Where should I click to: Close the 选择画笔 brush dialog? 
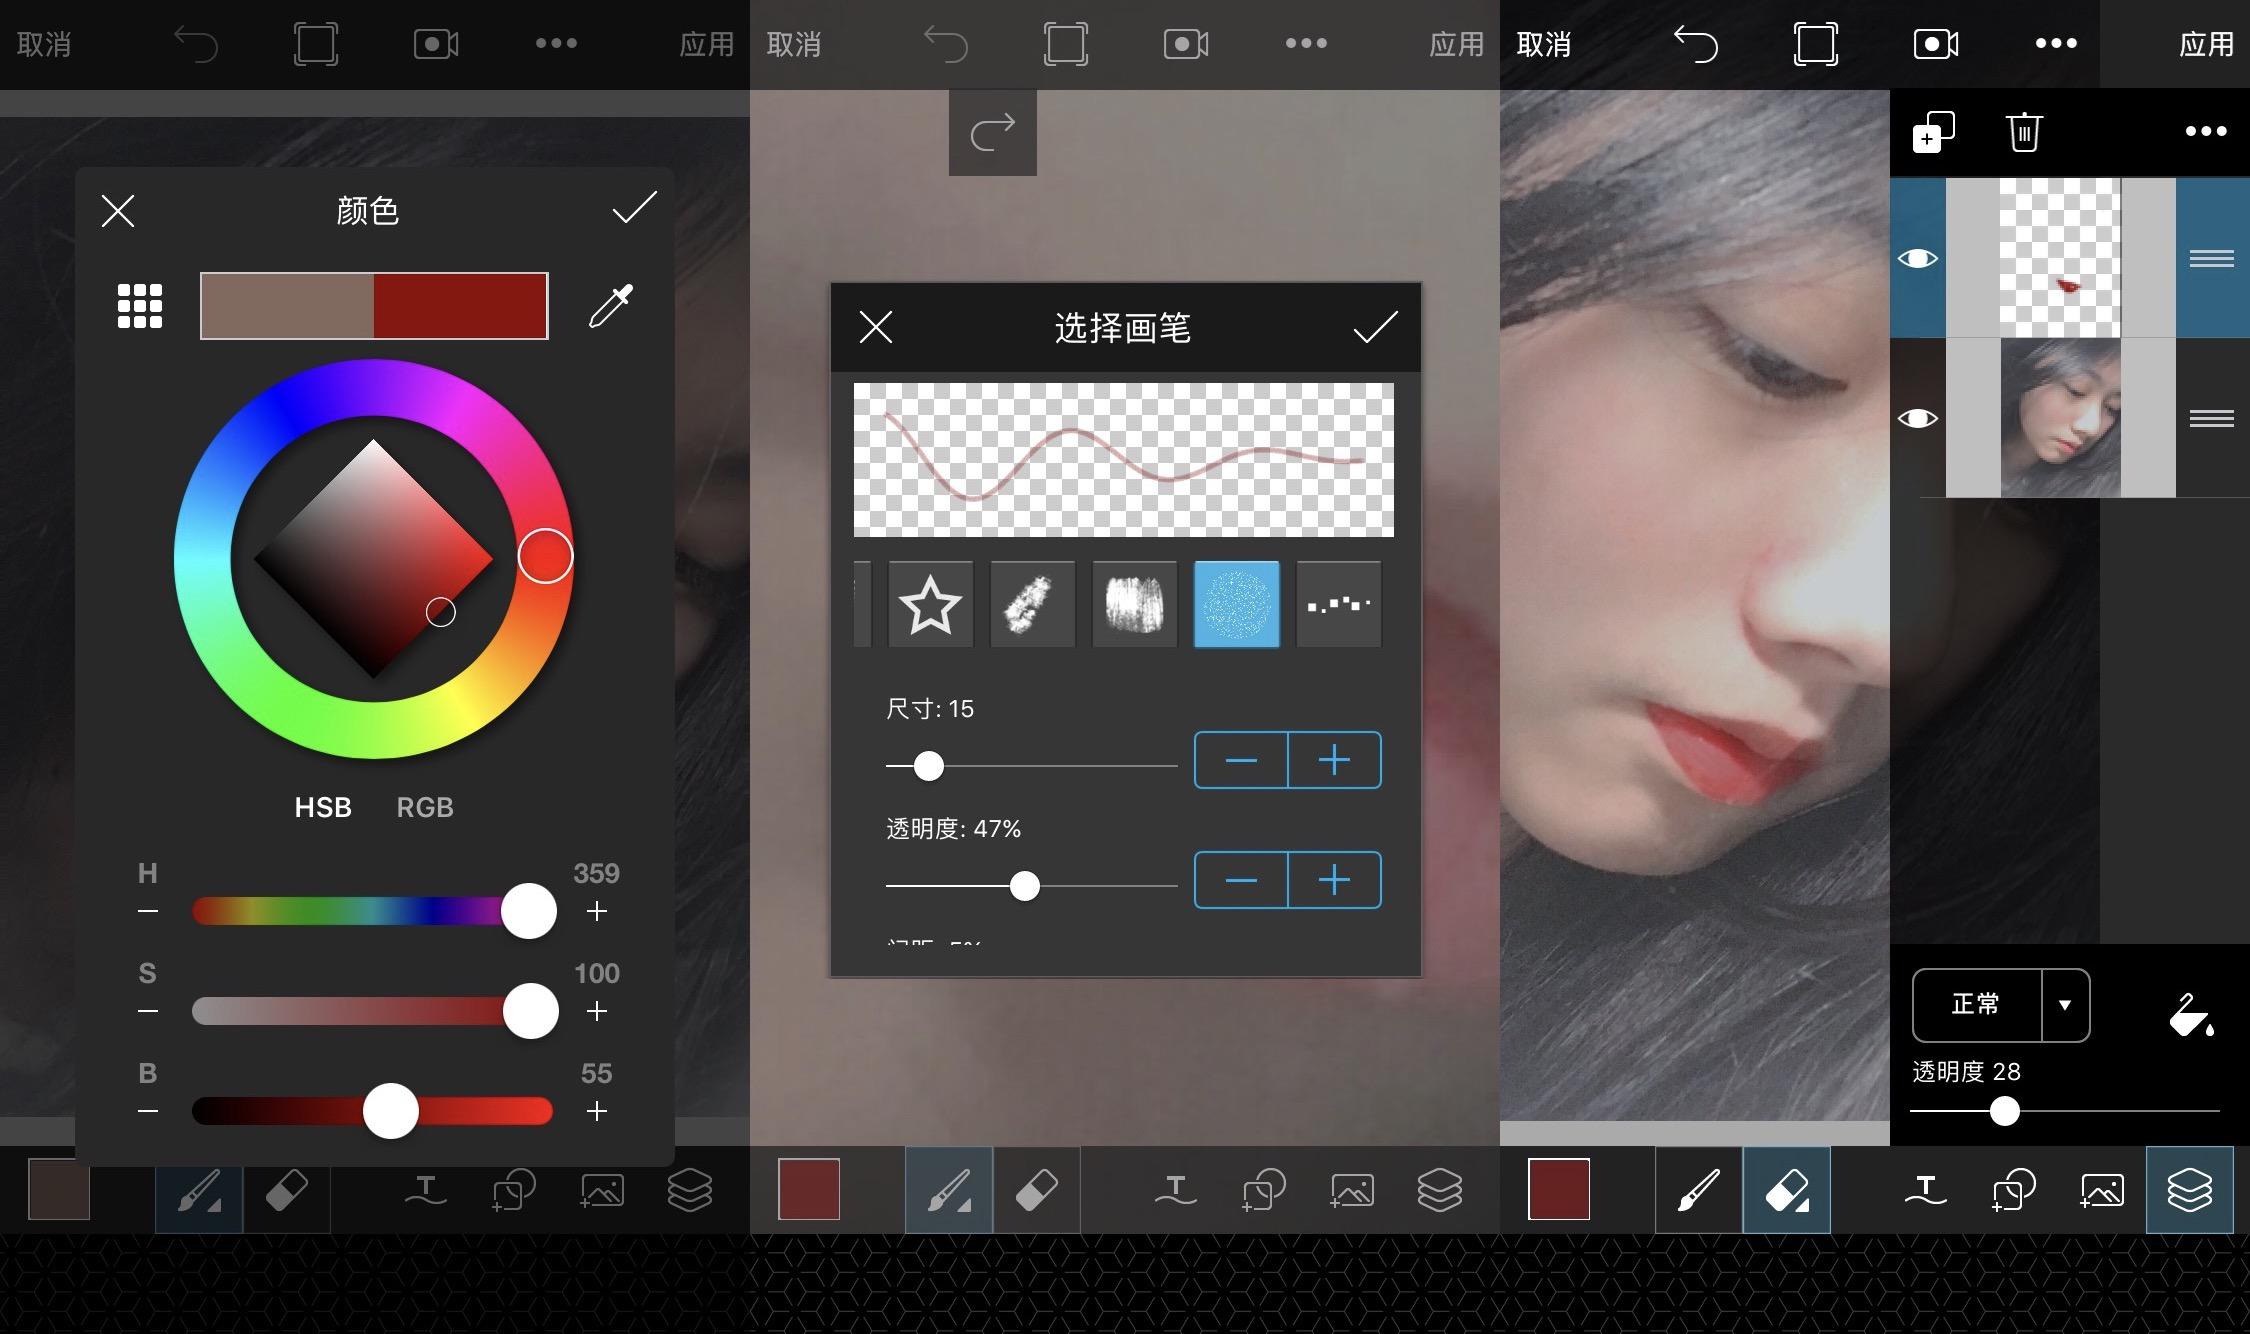click(876, 327)
